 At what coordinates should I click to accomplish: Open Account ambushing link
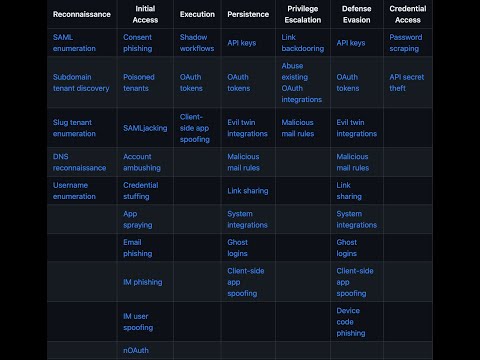(142, 162)
